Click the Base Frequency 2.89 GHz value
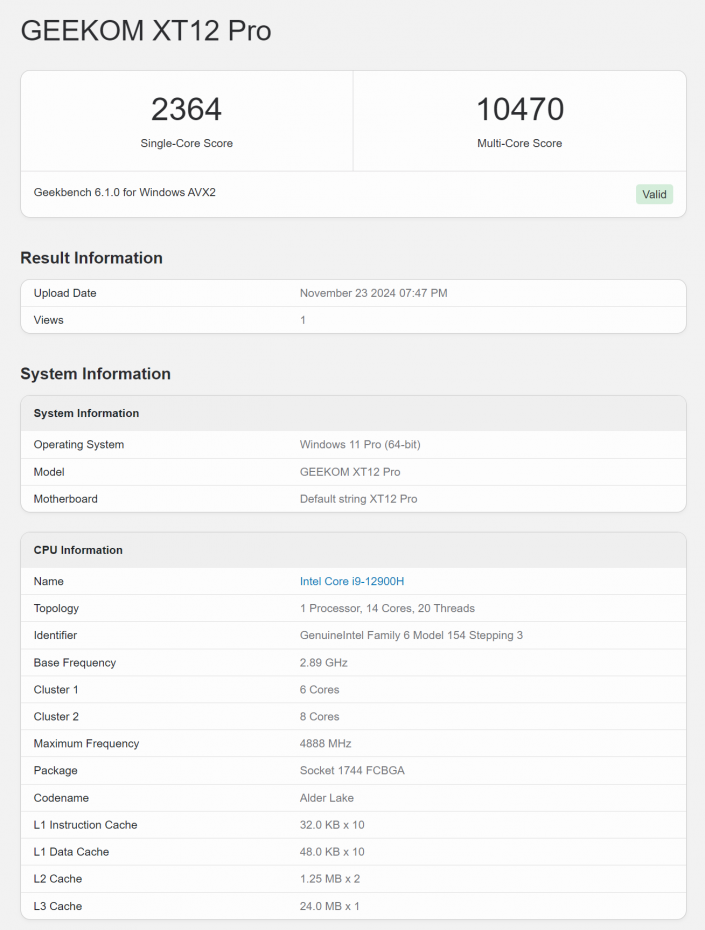Image resolution: width=705 pixels, height=930 pixels. (323, 662)
